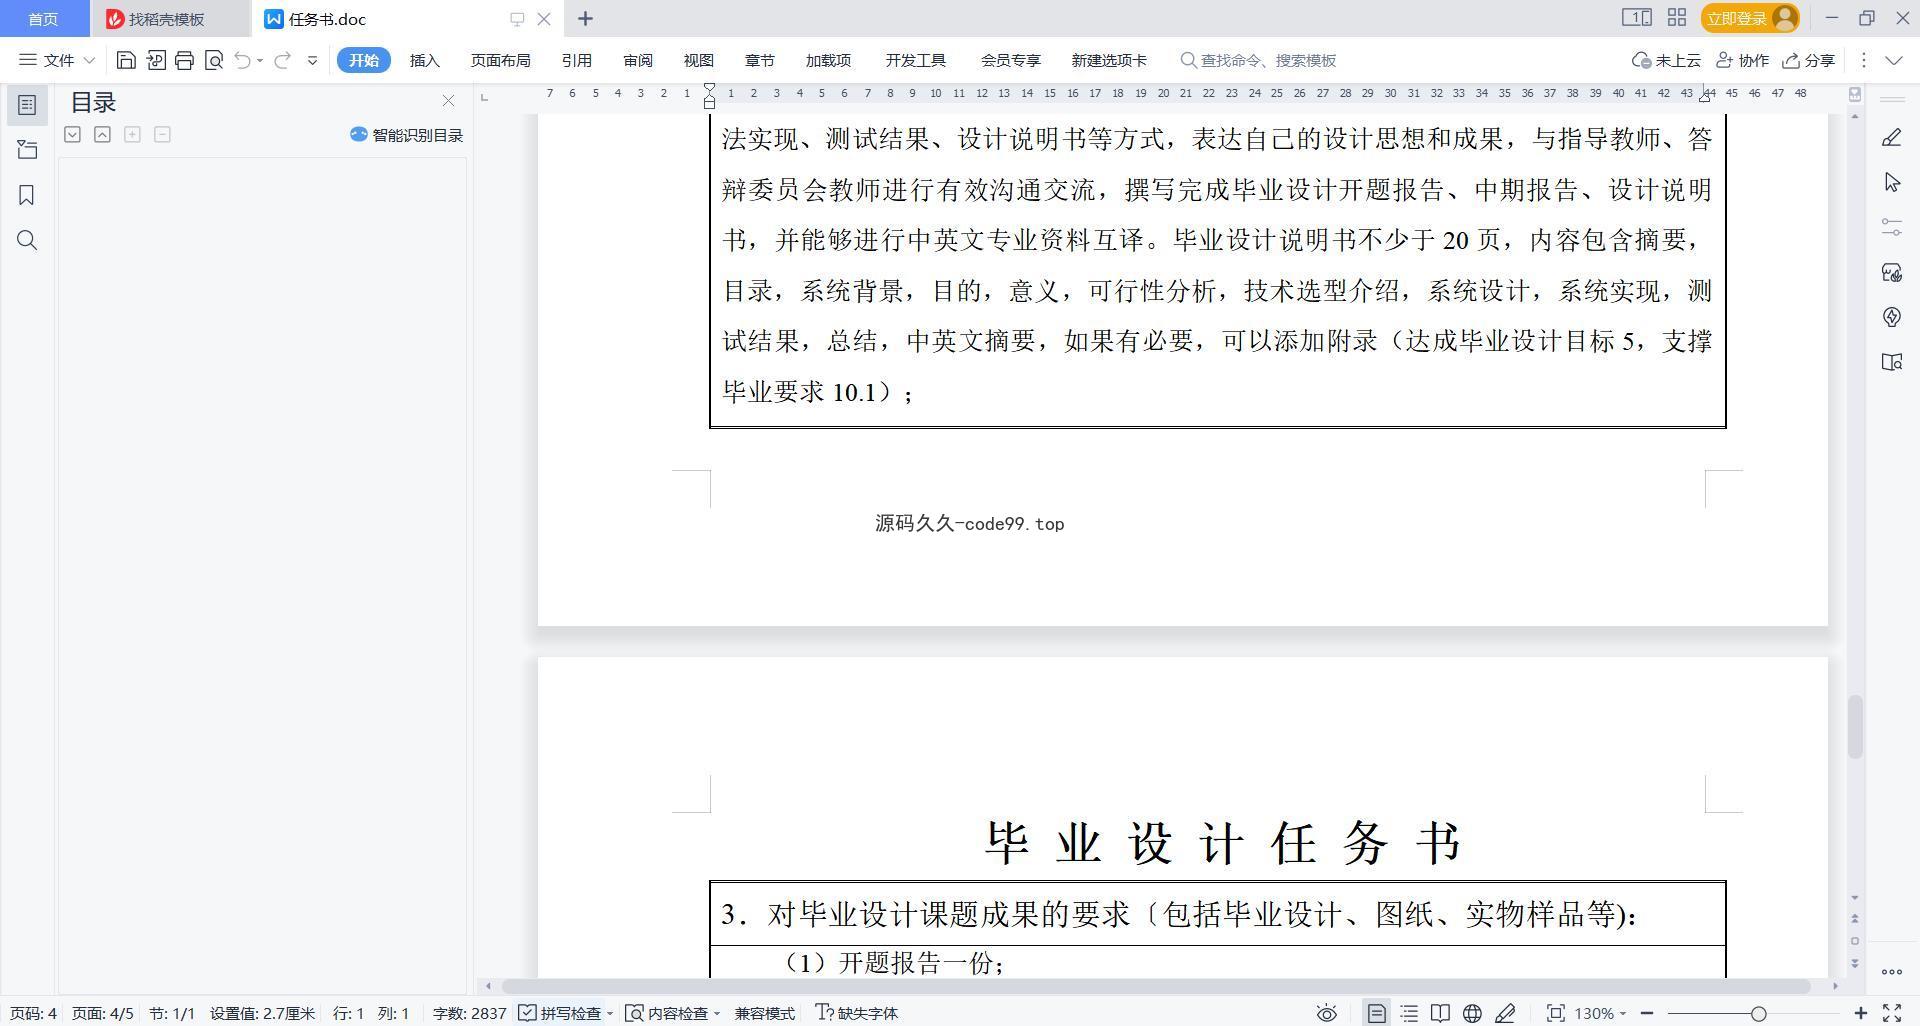Open the 页面布局 ribbon tab
Image resolution: width=1920 pixels, height=1026 pixels.
[x=500, y=60]
